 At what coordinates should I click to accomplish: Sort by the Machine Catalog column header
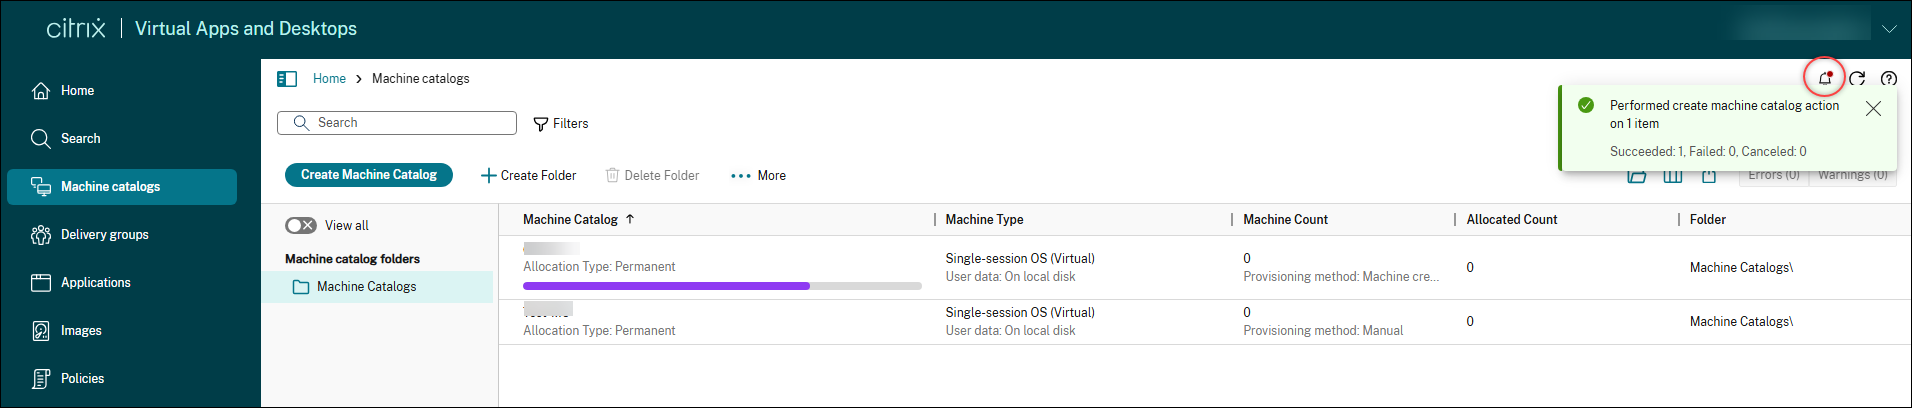coord(570,220)
